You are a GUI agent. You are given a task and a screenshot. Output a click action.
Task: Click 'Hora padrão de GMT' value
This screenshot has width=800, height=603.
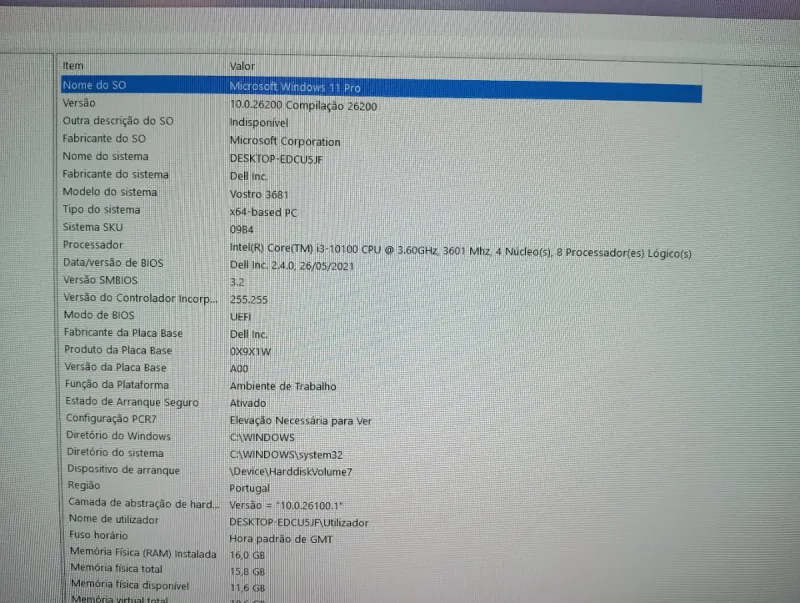(x=281, y=539)
